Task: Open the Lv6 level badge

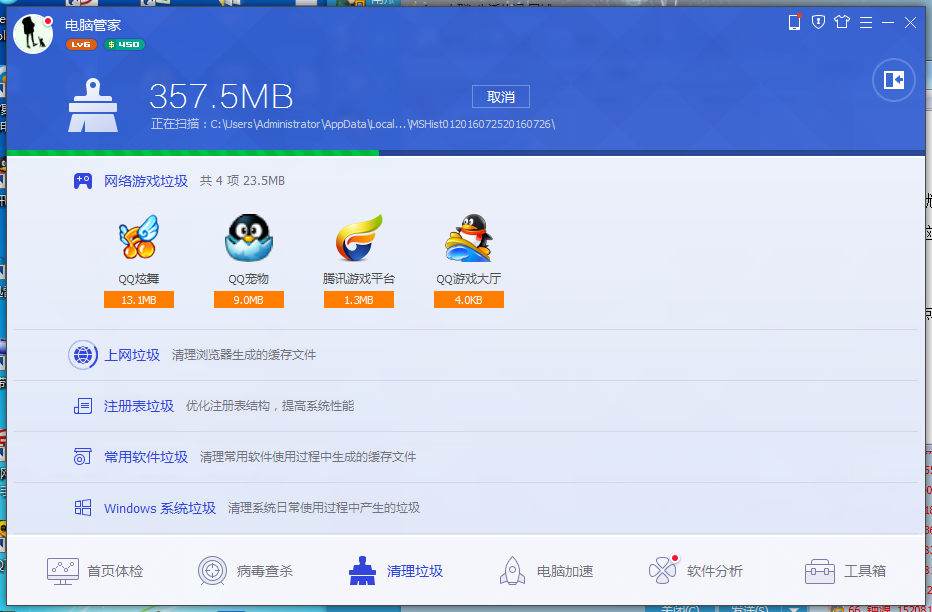Action: coord(81,45)
